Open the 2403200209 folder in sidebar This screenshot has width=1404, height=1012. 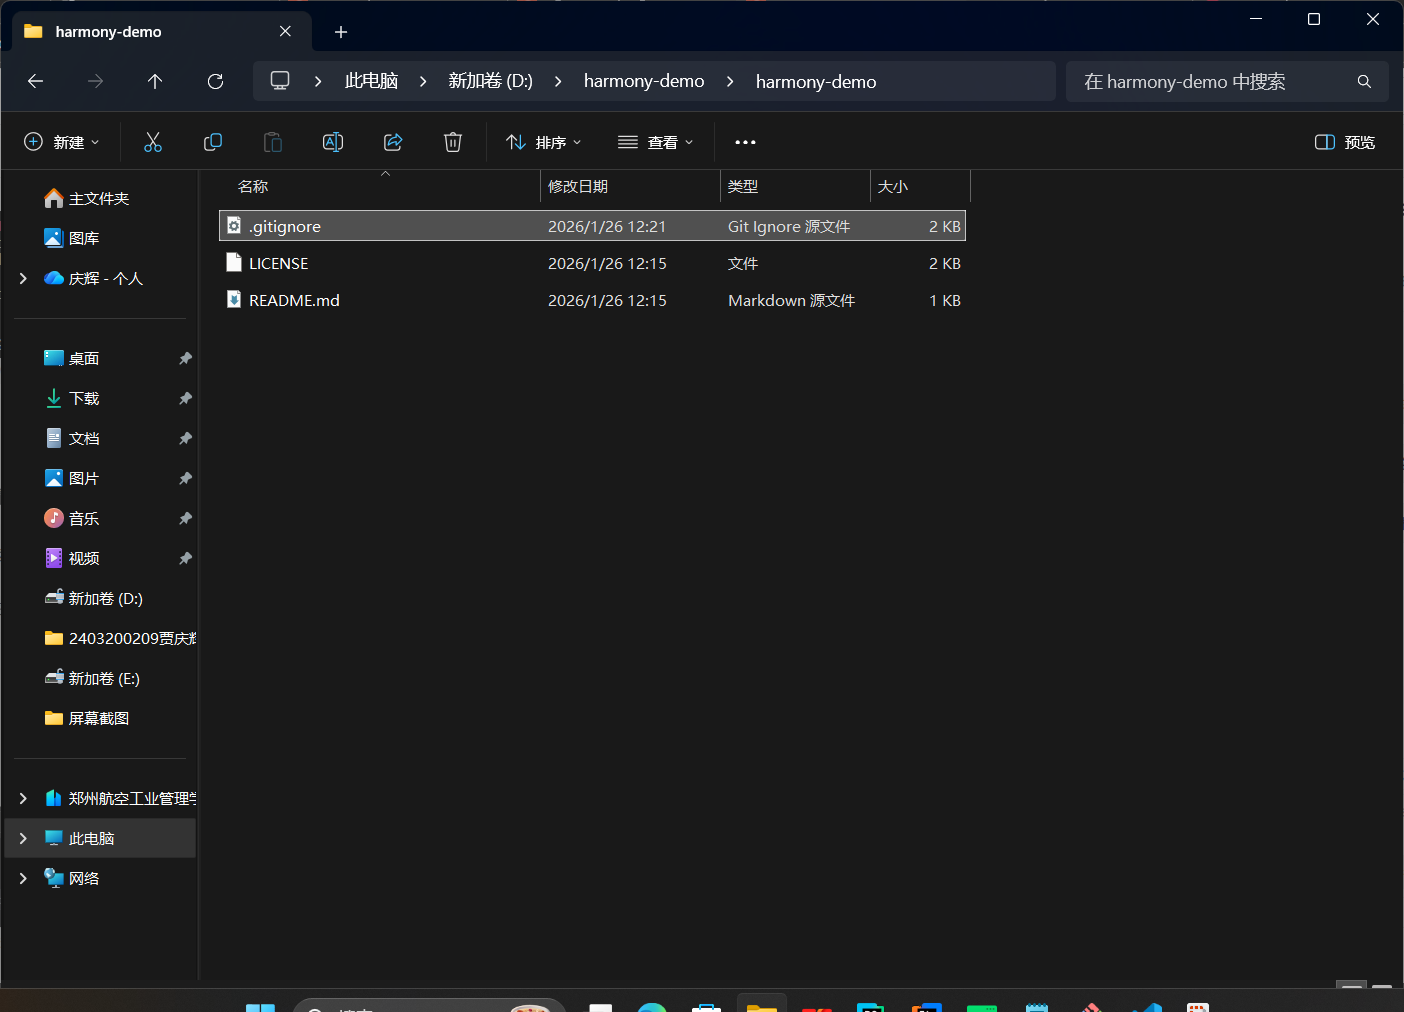point(132,638)
